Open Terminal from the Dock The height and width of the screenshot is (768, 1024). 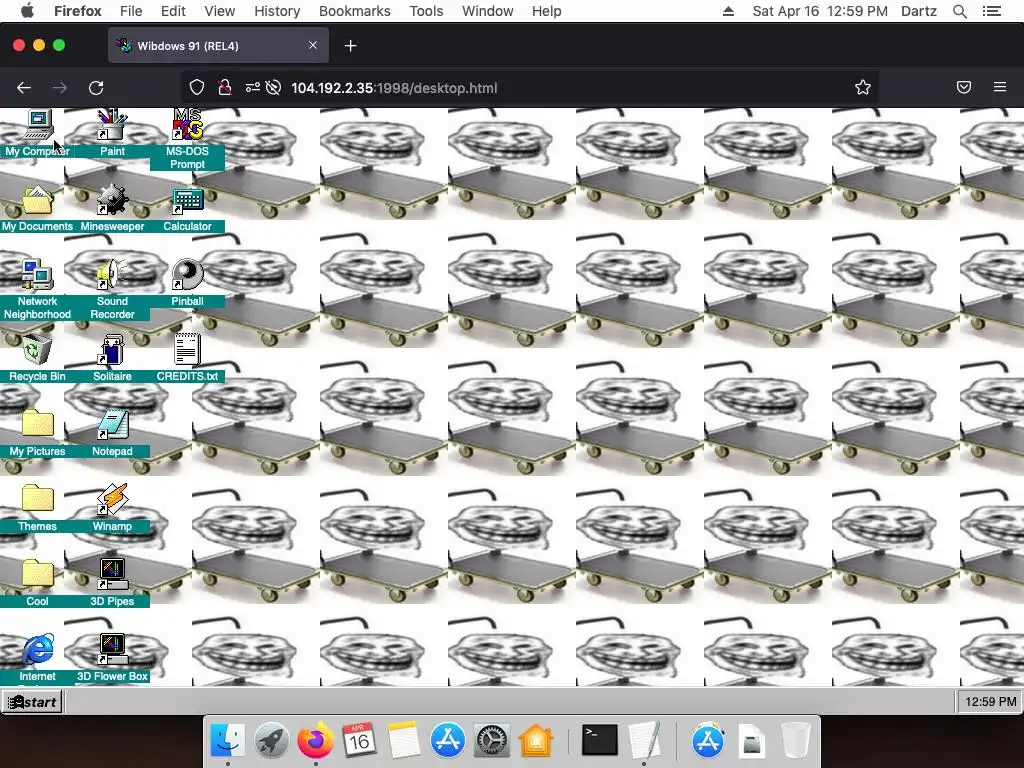(x=600, y=741)
